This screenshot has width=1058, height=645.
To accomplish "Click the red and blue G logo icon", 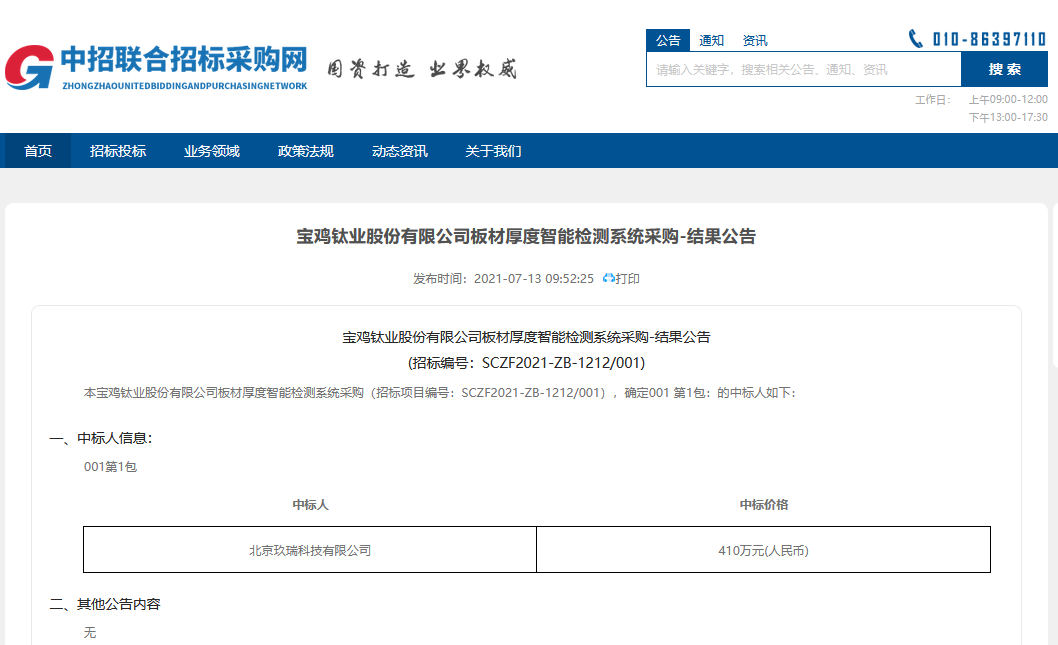I will (29, 67).
